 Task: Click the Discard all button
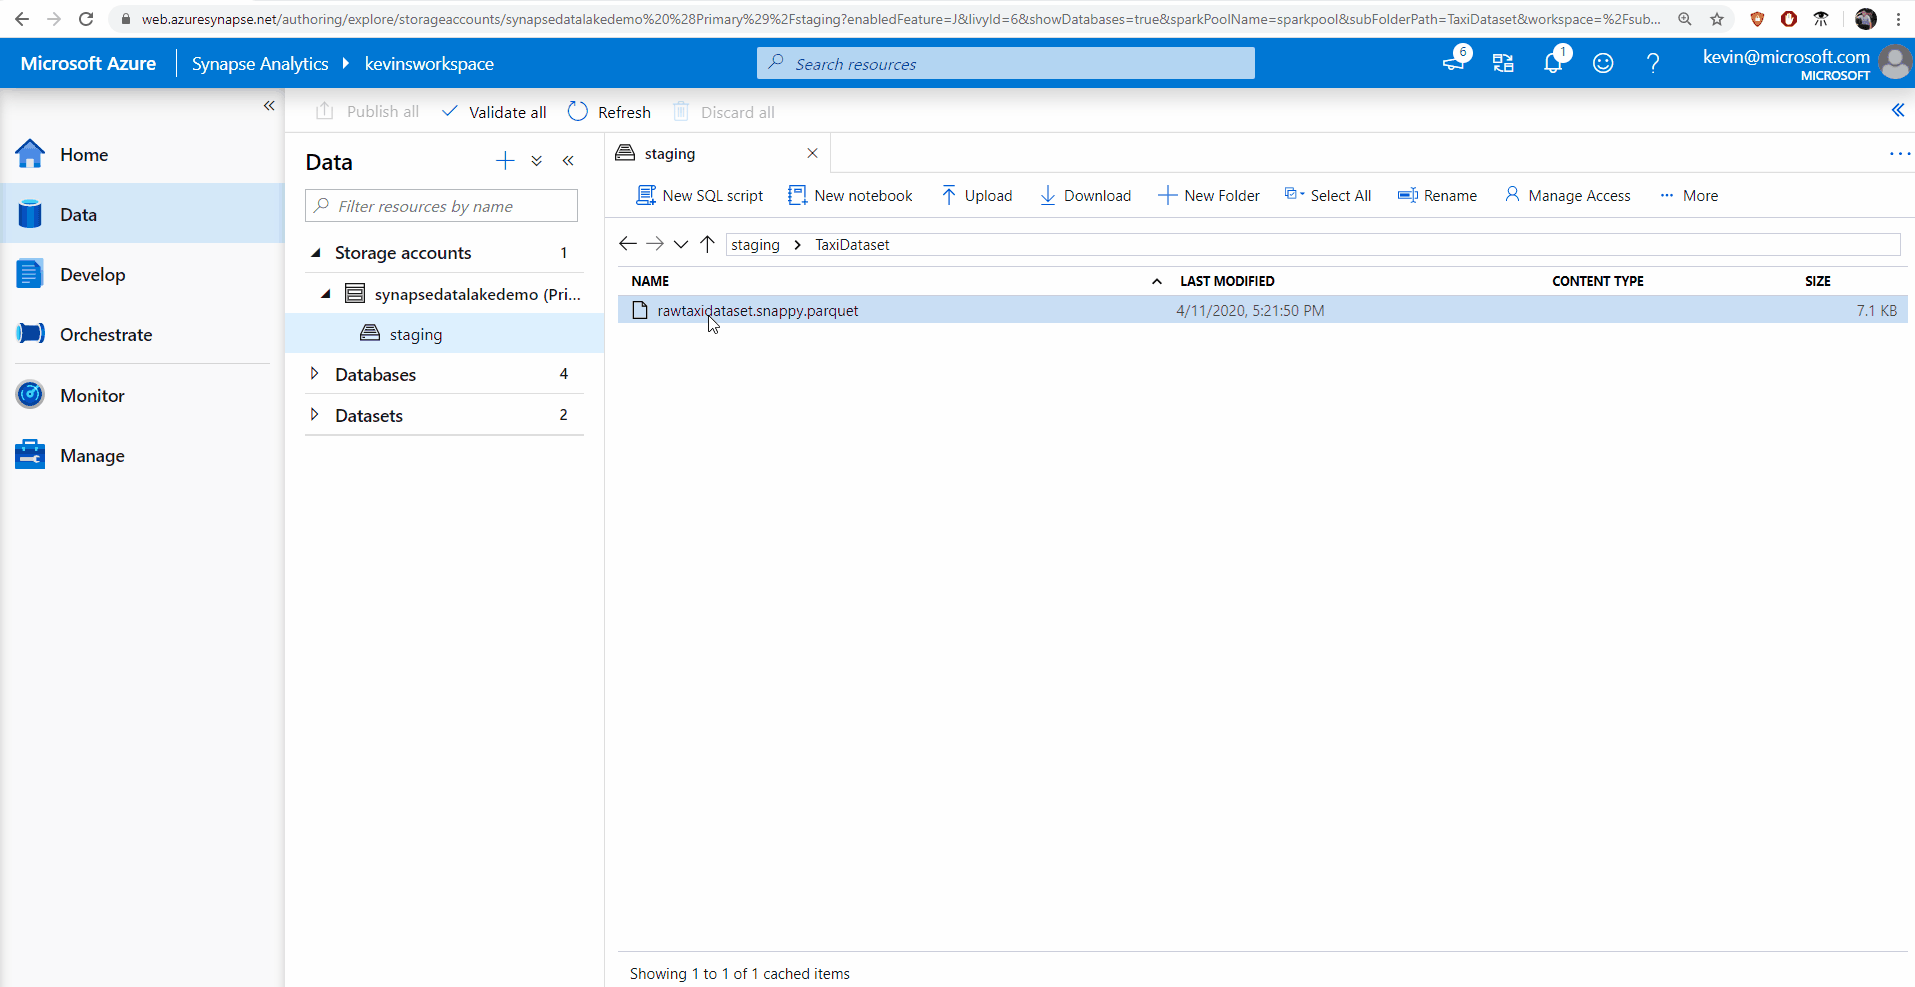724,112
